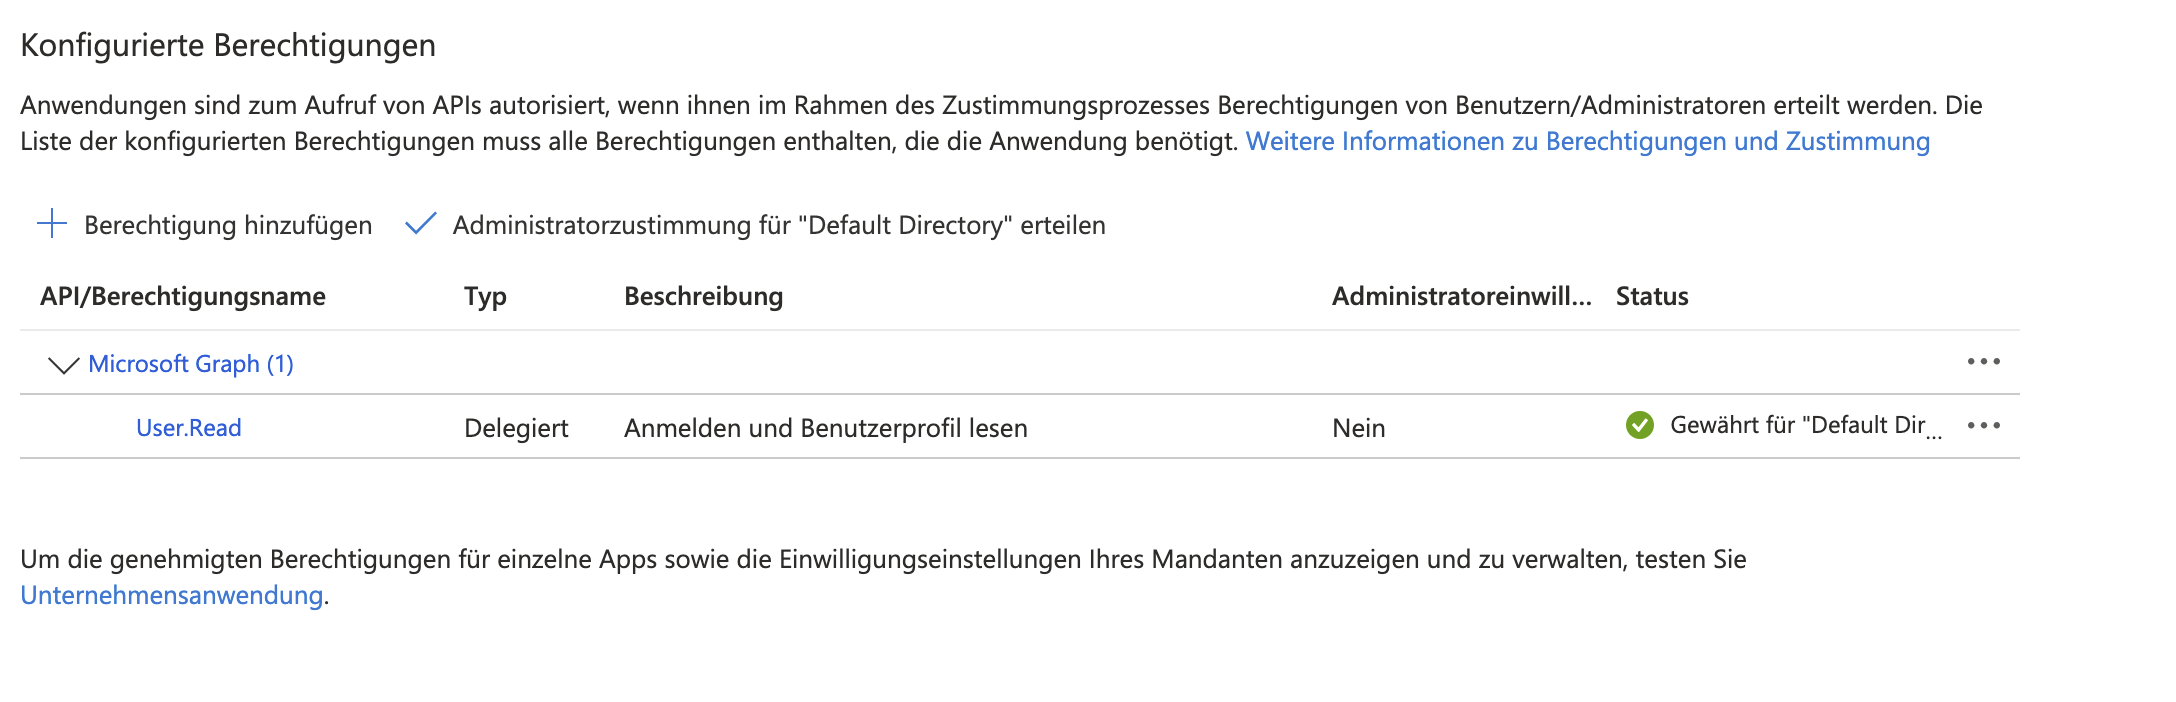
Task: Click the plus icon for adding permission
Action: tap(52, 224)
